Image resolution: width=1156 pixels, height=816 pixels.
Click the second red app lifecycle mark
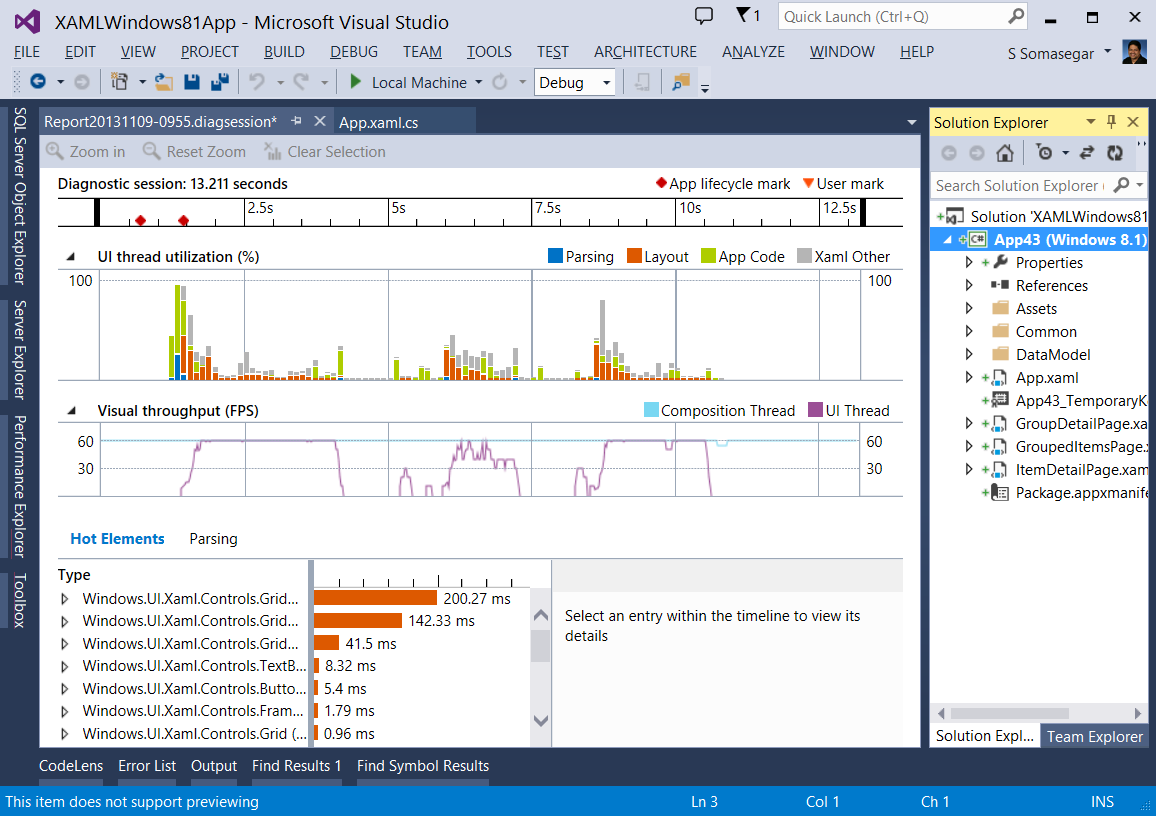[184, 220]
